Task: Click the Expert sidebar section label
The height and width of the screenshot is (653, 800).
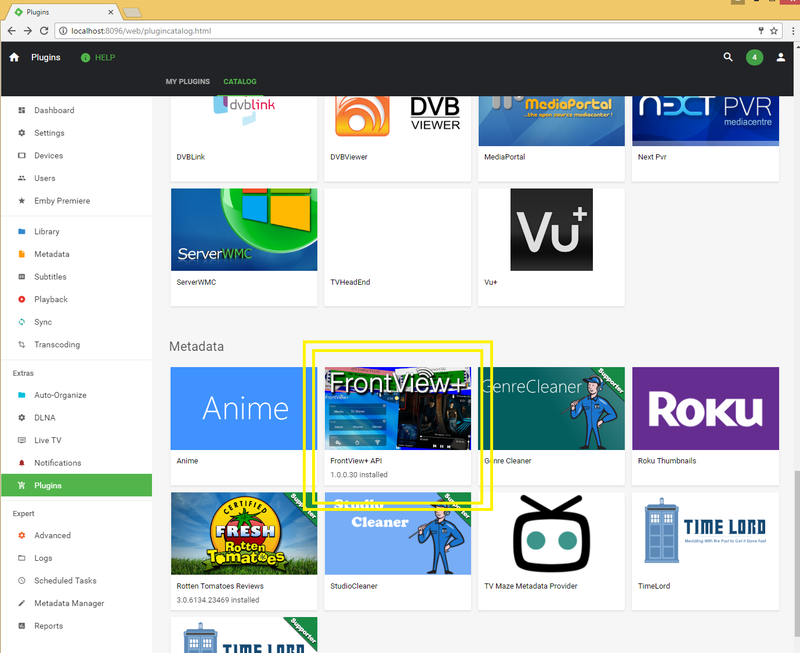Action: [23, 514]
